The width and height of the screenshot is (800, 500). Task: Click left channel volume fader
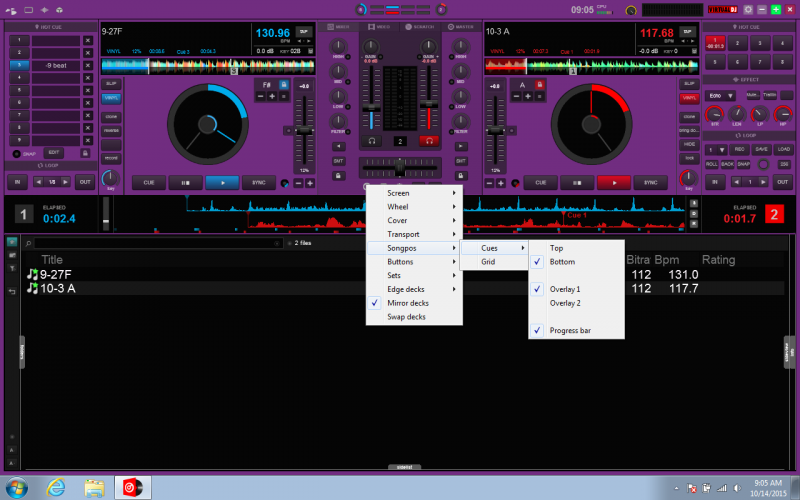click(371, 109)
